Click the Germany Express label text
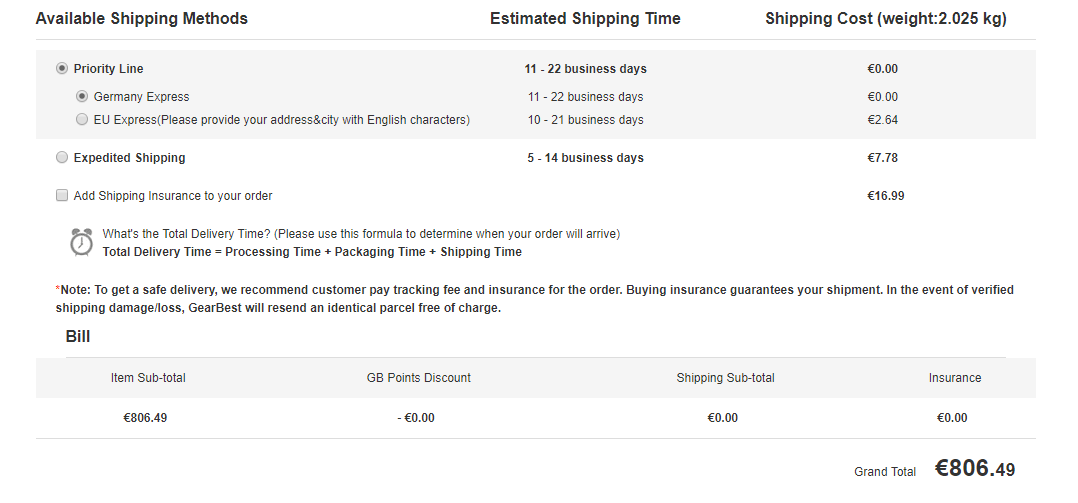Screen dimensions: 1078x503 tap(141, 97)
